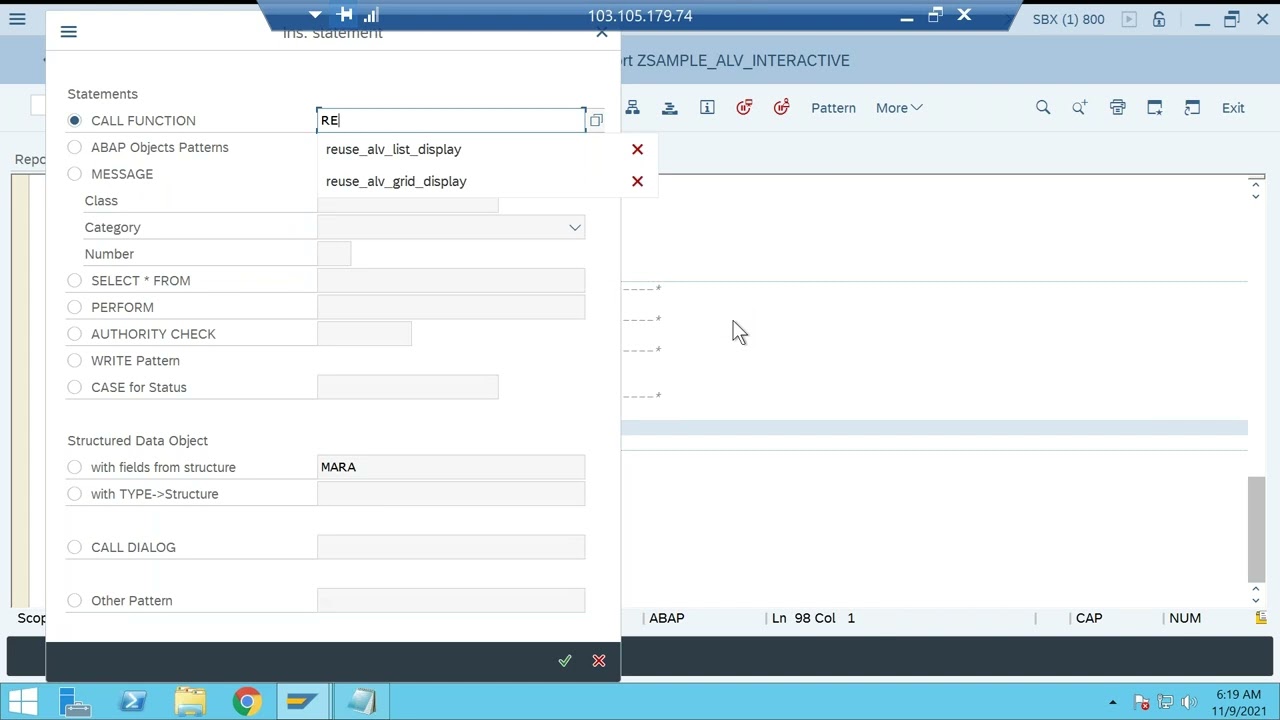Choose reuse_alv_list_display from suggestions
The image size is (1280, 720).
click(393, 149)
